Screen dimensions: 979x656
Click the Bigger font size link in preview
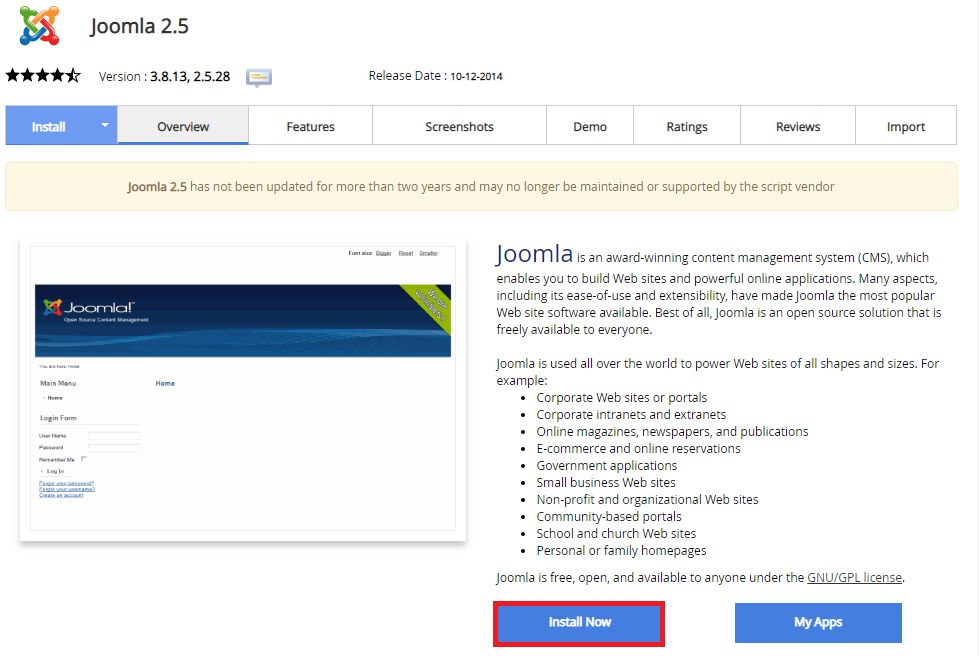click(384, 253)
